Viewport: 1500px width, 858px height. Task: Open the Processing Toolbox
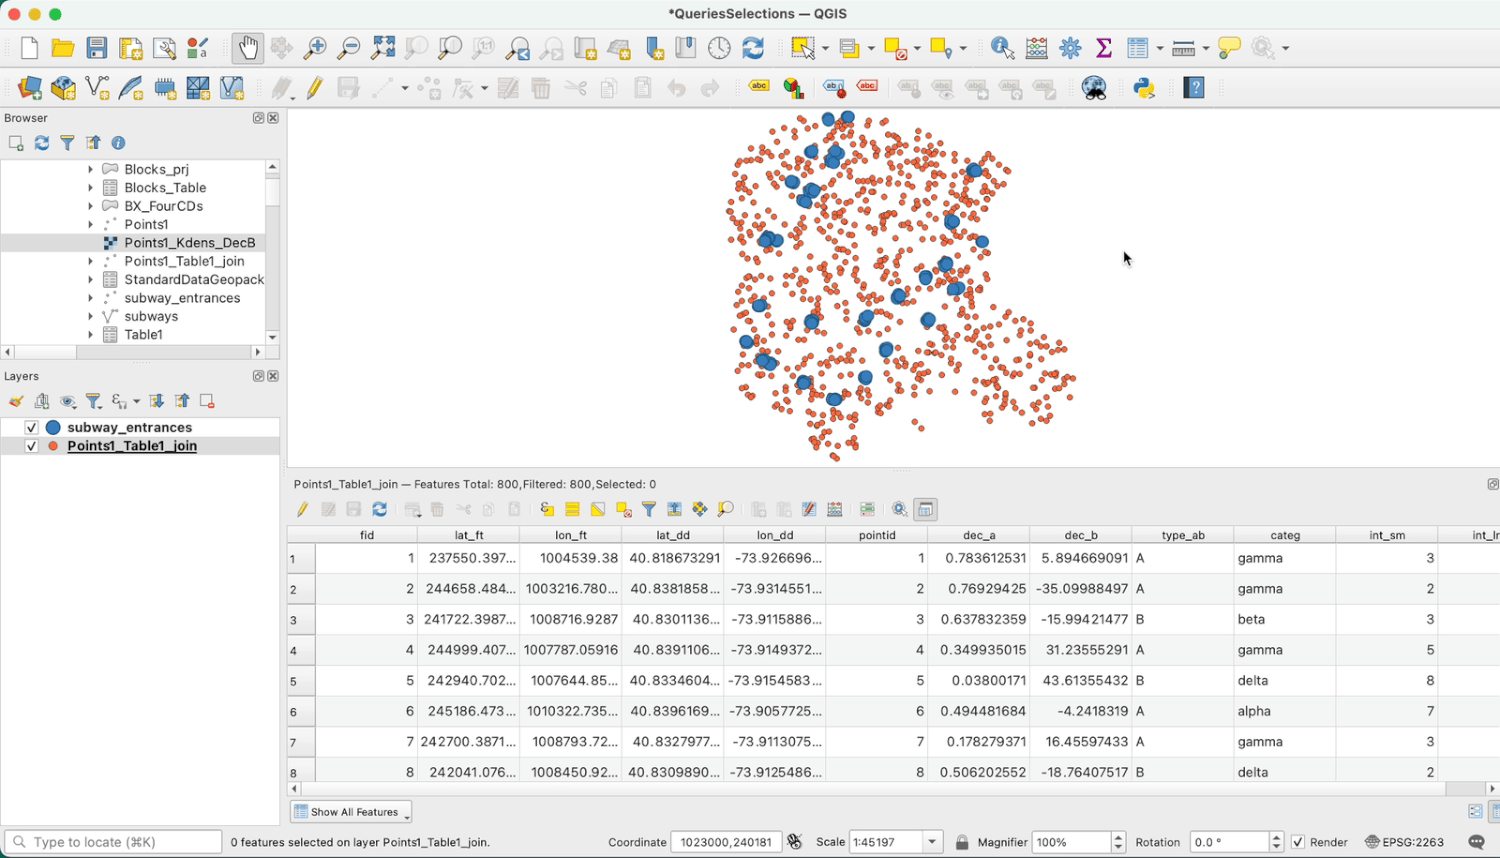pos(1069,47)
